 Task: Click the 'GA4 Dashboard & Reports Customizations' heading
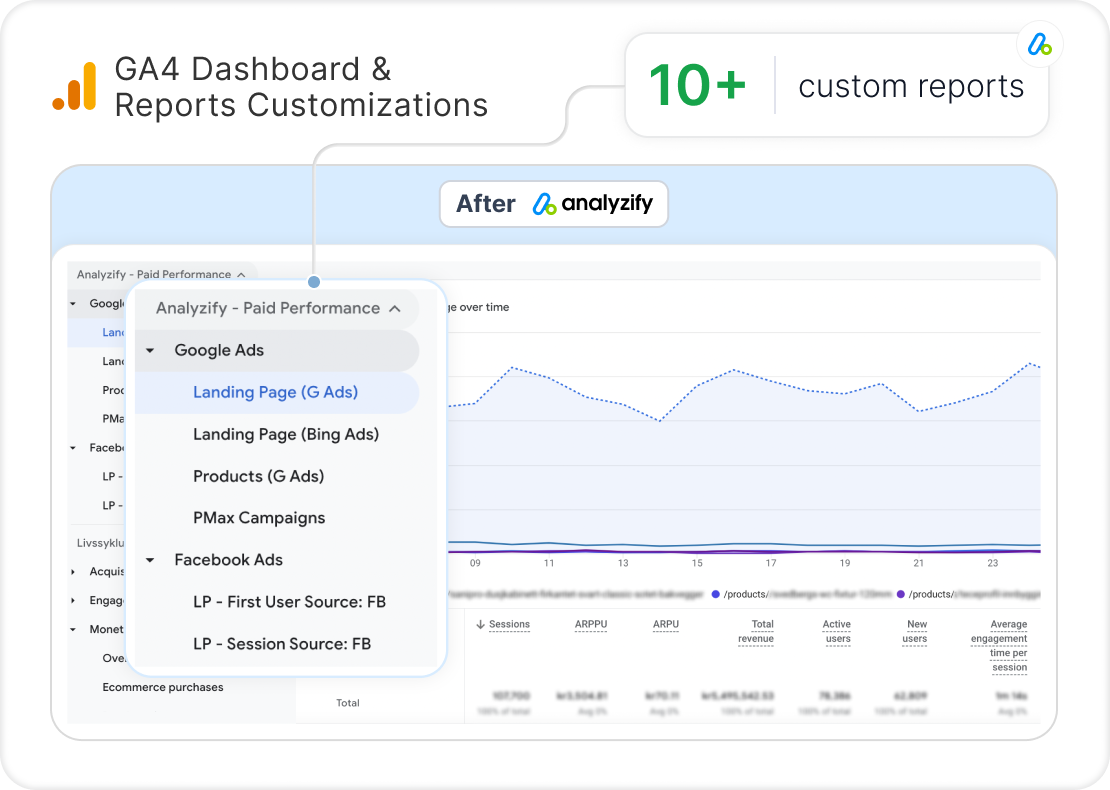(x=301, y=87)
